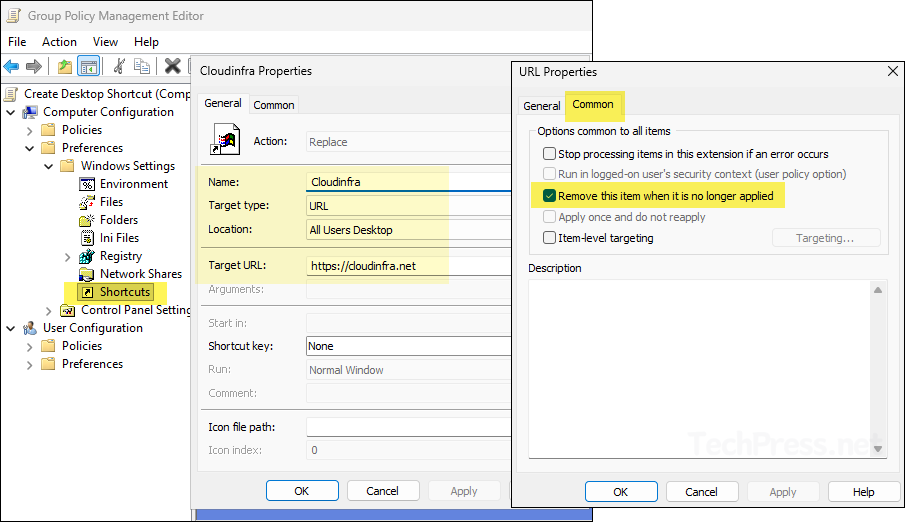The height and width of the screenshot is (522, 905).
Task: Click the Icon file path field
Action: pos(409,427)
